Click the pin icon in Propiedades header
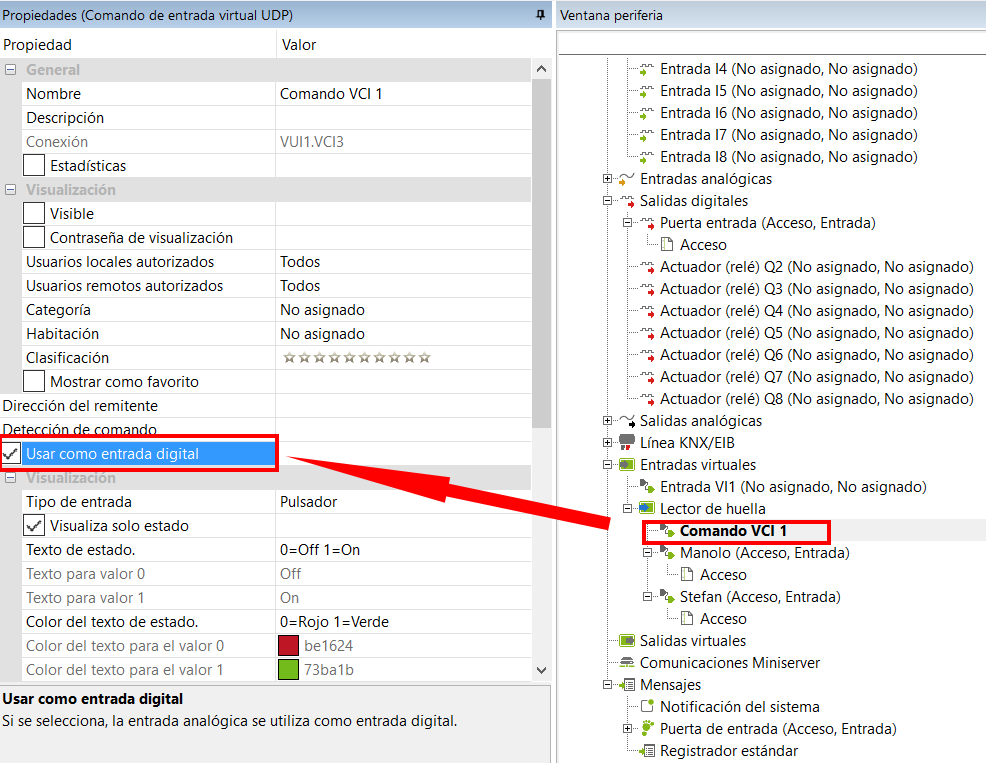This screenshot has height=763, width=986. 541,15
